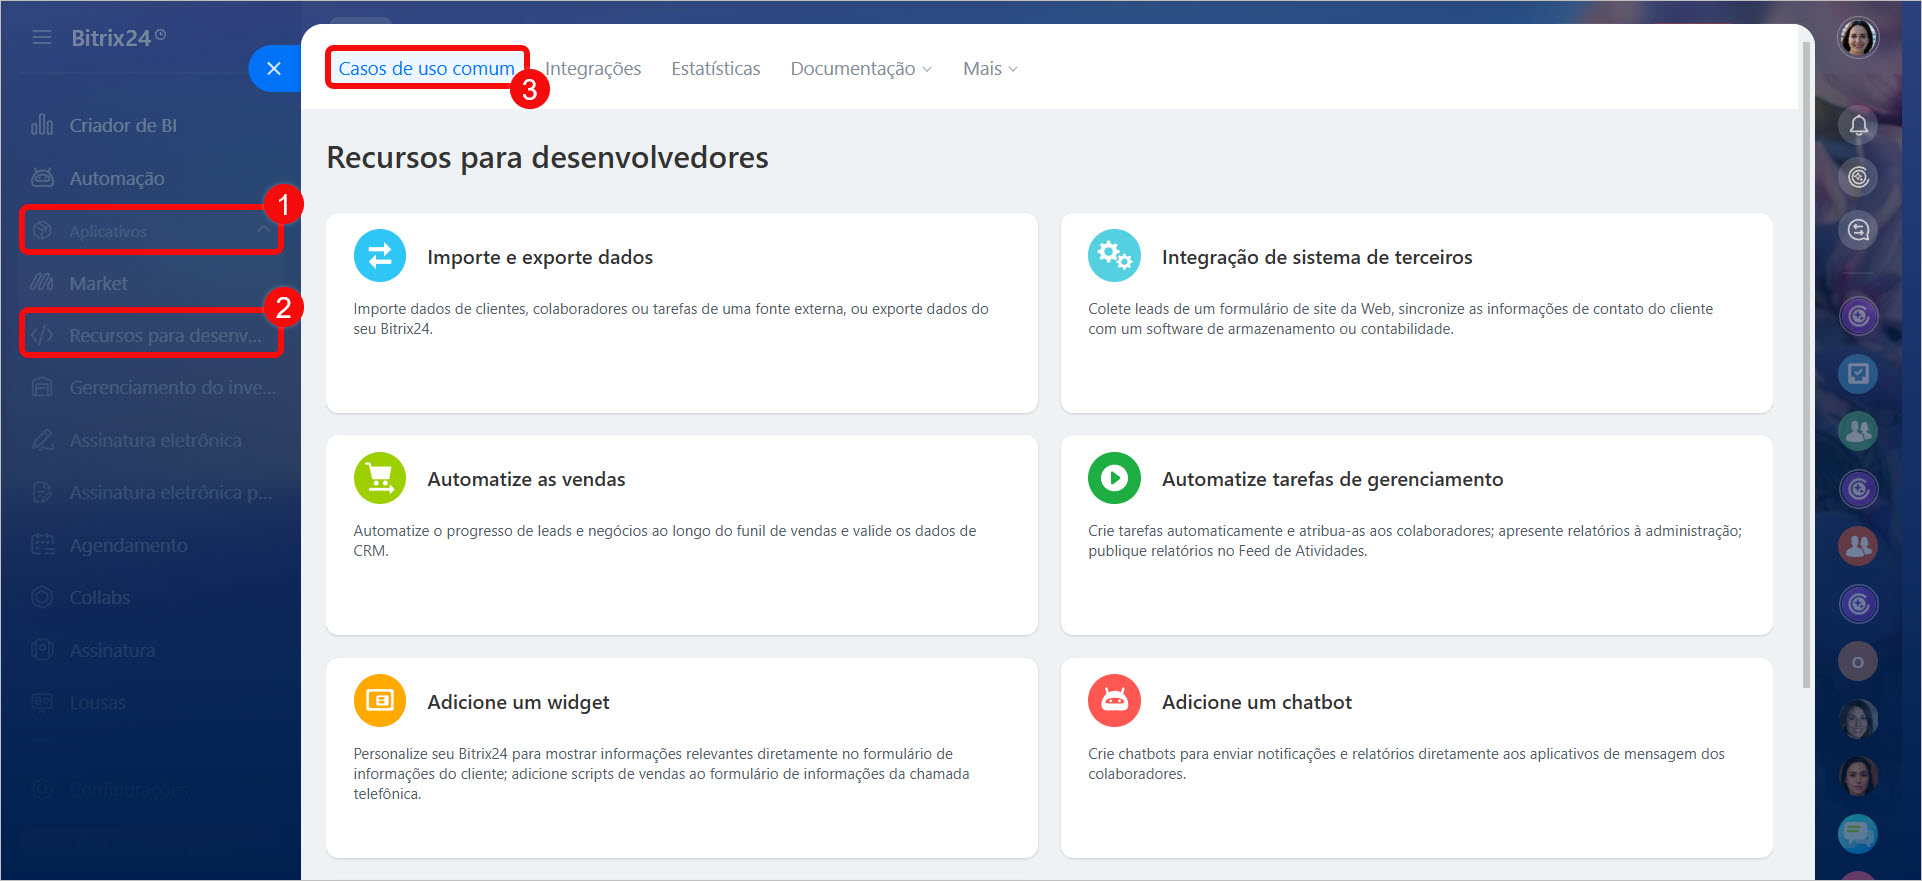Viewport: 1922px width, 881px height.
Task: Open the Adicione um widget card
Action: coord(682,757)
